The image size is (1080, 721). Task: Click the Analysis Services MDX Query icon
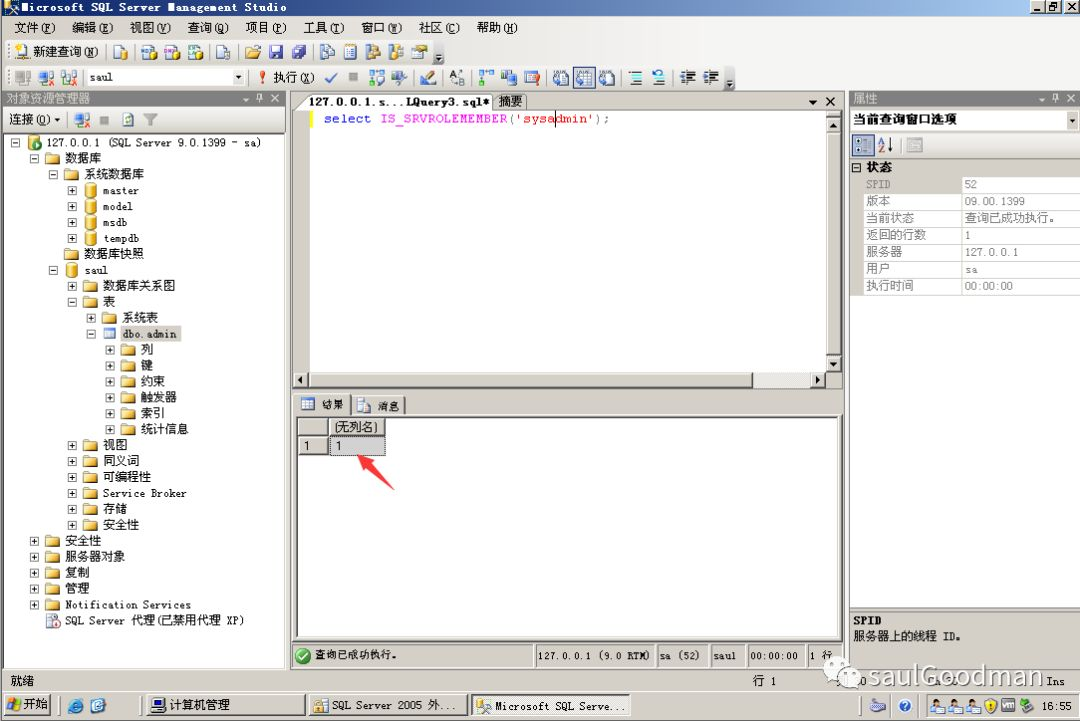click(149, 52)
